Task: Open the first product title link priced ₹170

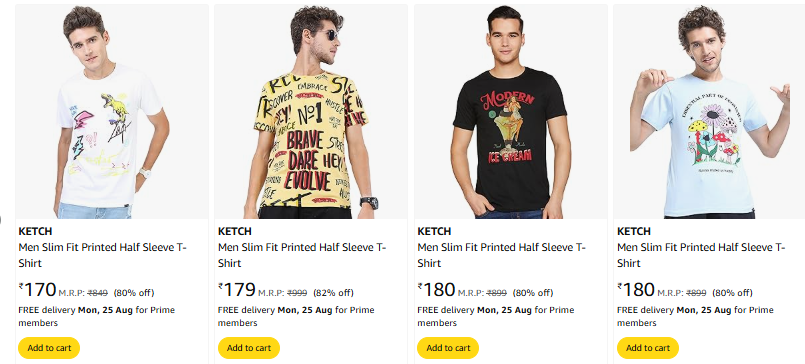Action: click(x=103, y=255)
